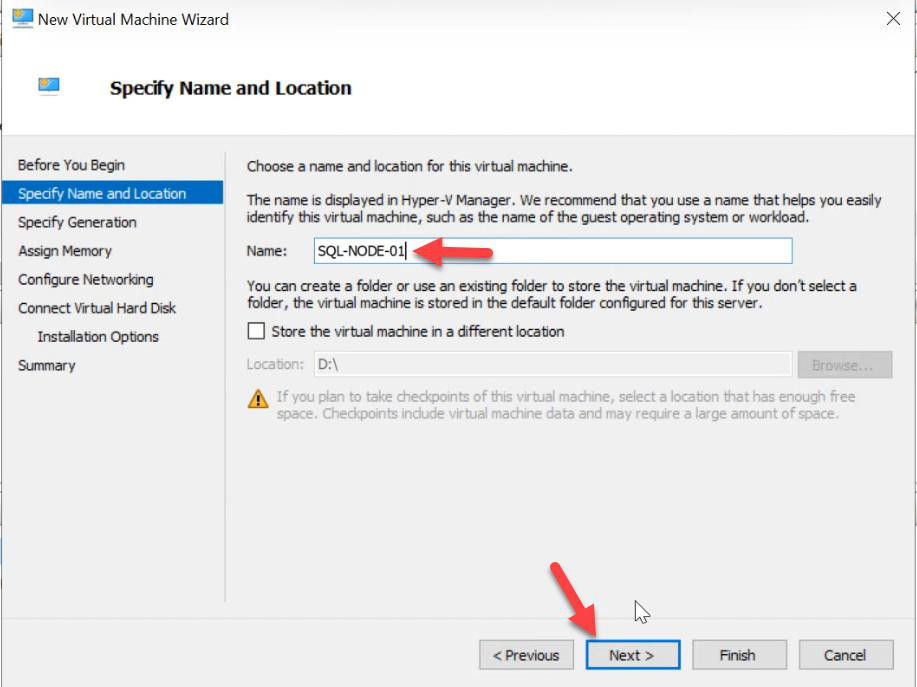Screen dimensions: 917x687
Task: Click the New Virtual Machine Wizard title
Action: 133,19
